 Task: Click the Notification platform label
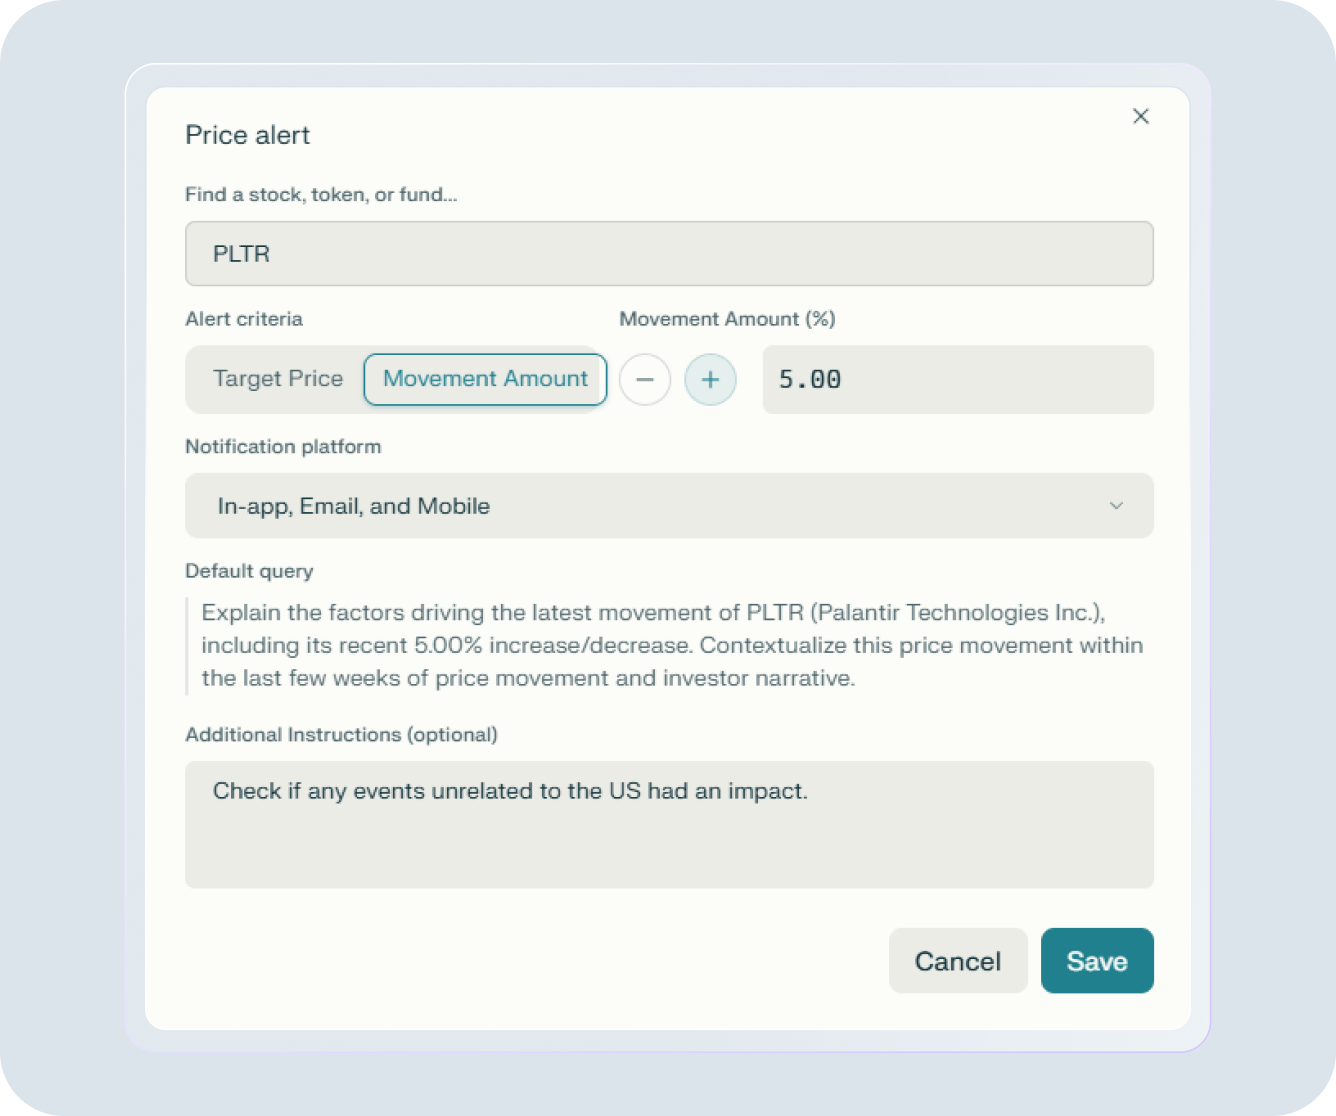click(283, 446)
